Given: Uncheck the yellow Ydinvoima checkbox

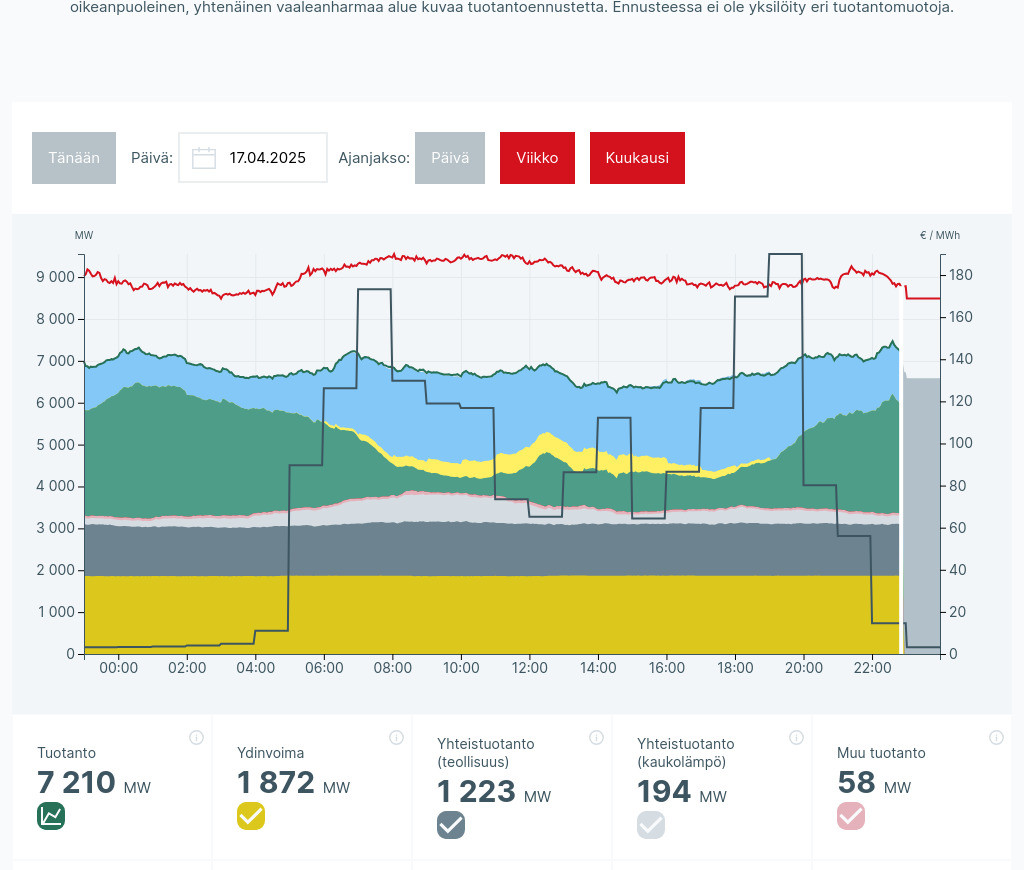Looking at the screenshot, I should (251, 816).
